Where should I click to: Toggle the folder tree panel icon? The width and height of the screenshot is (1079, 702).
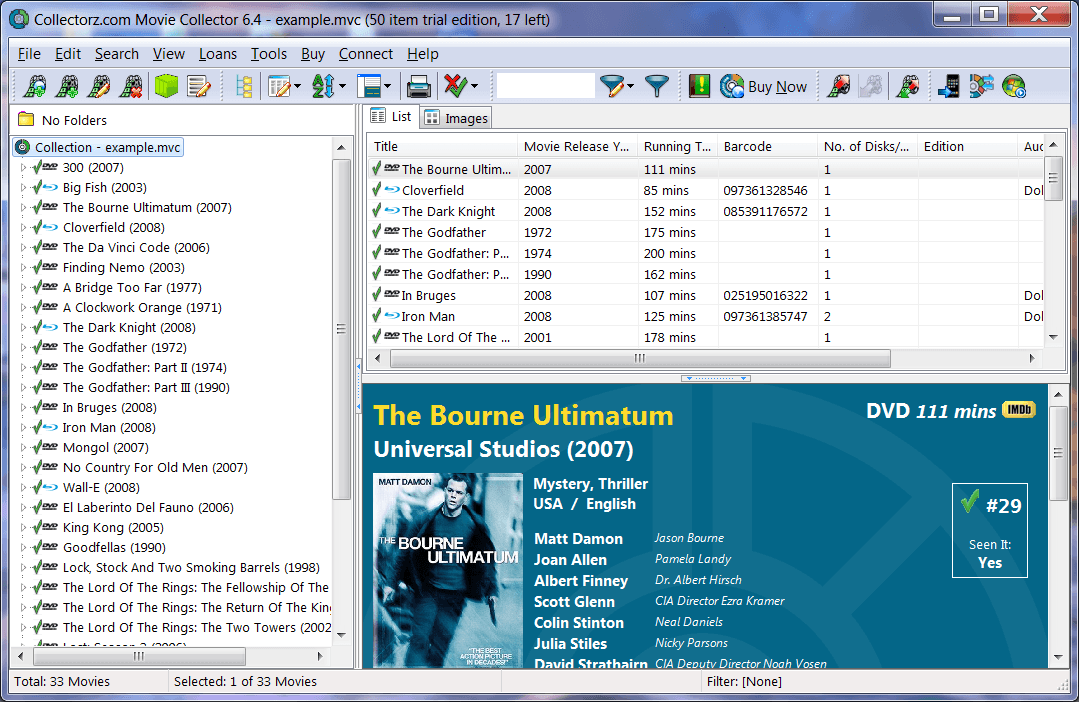(x=243, y=87)
